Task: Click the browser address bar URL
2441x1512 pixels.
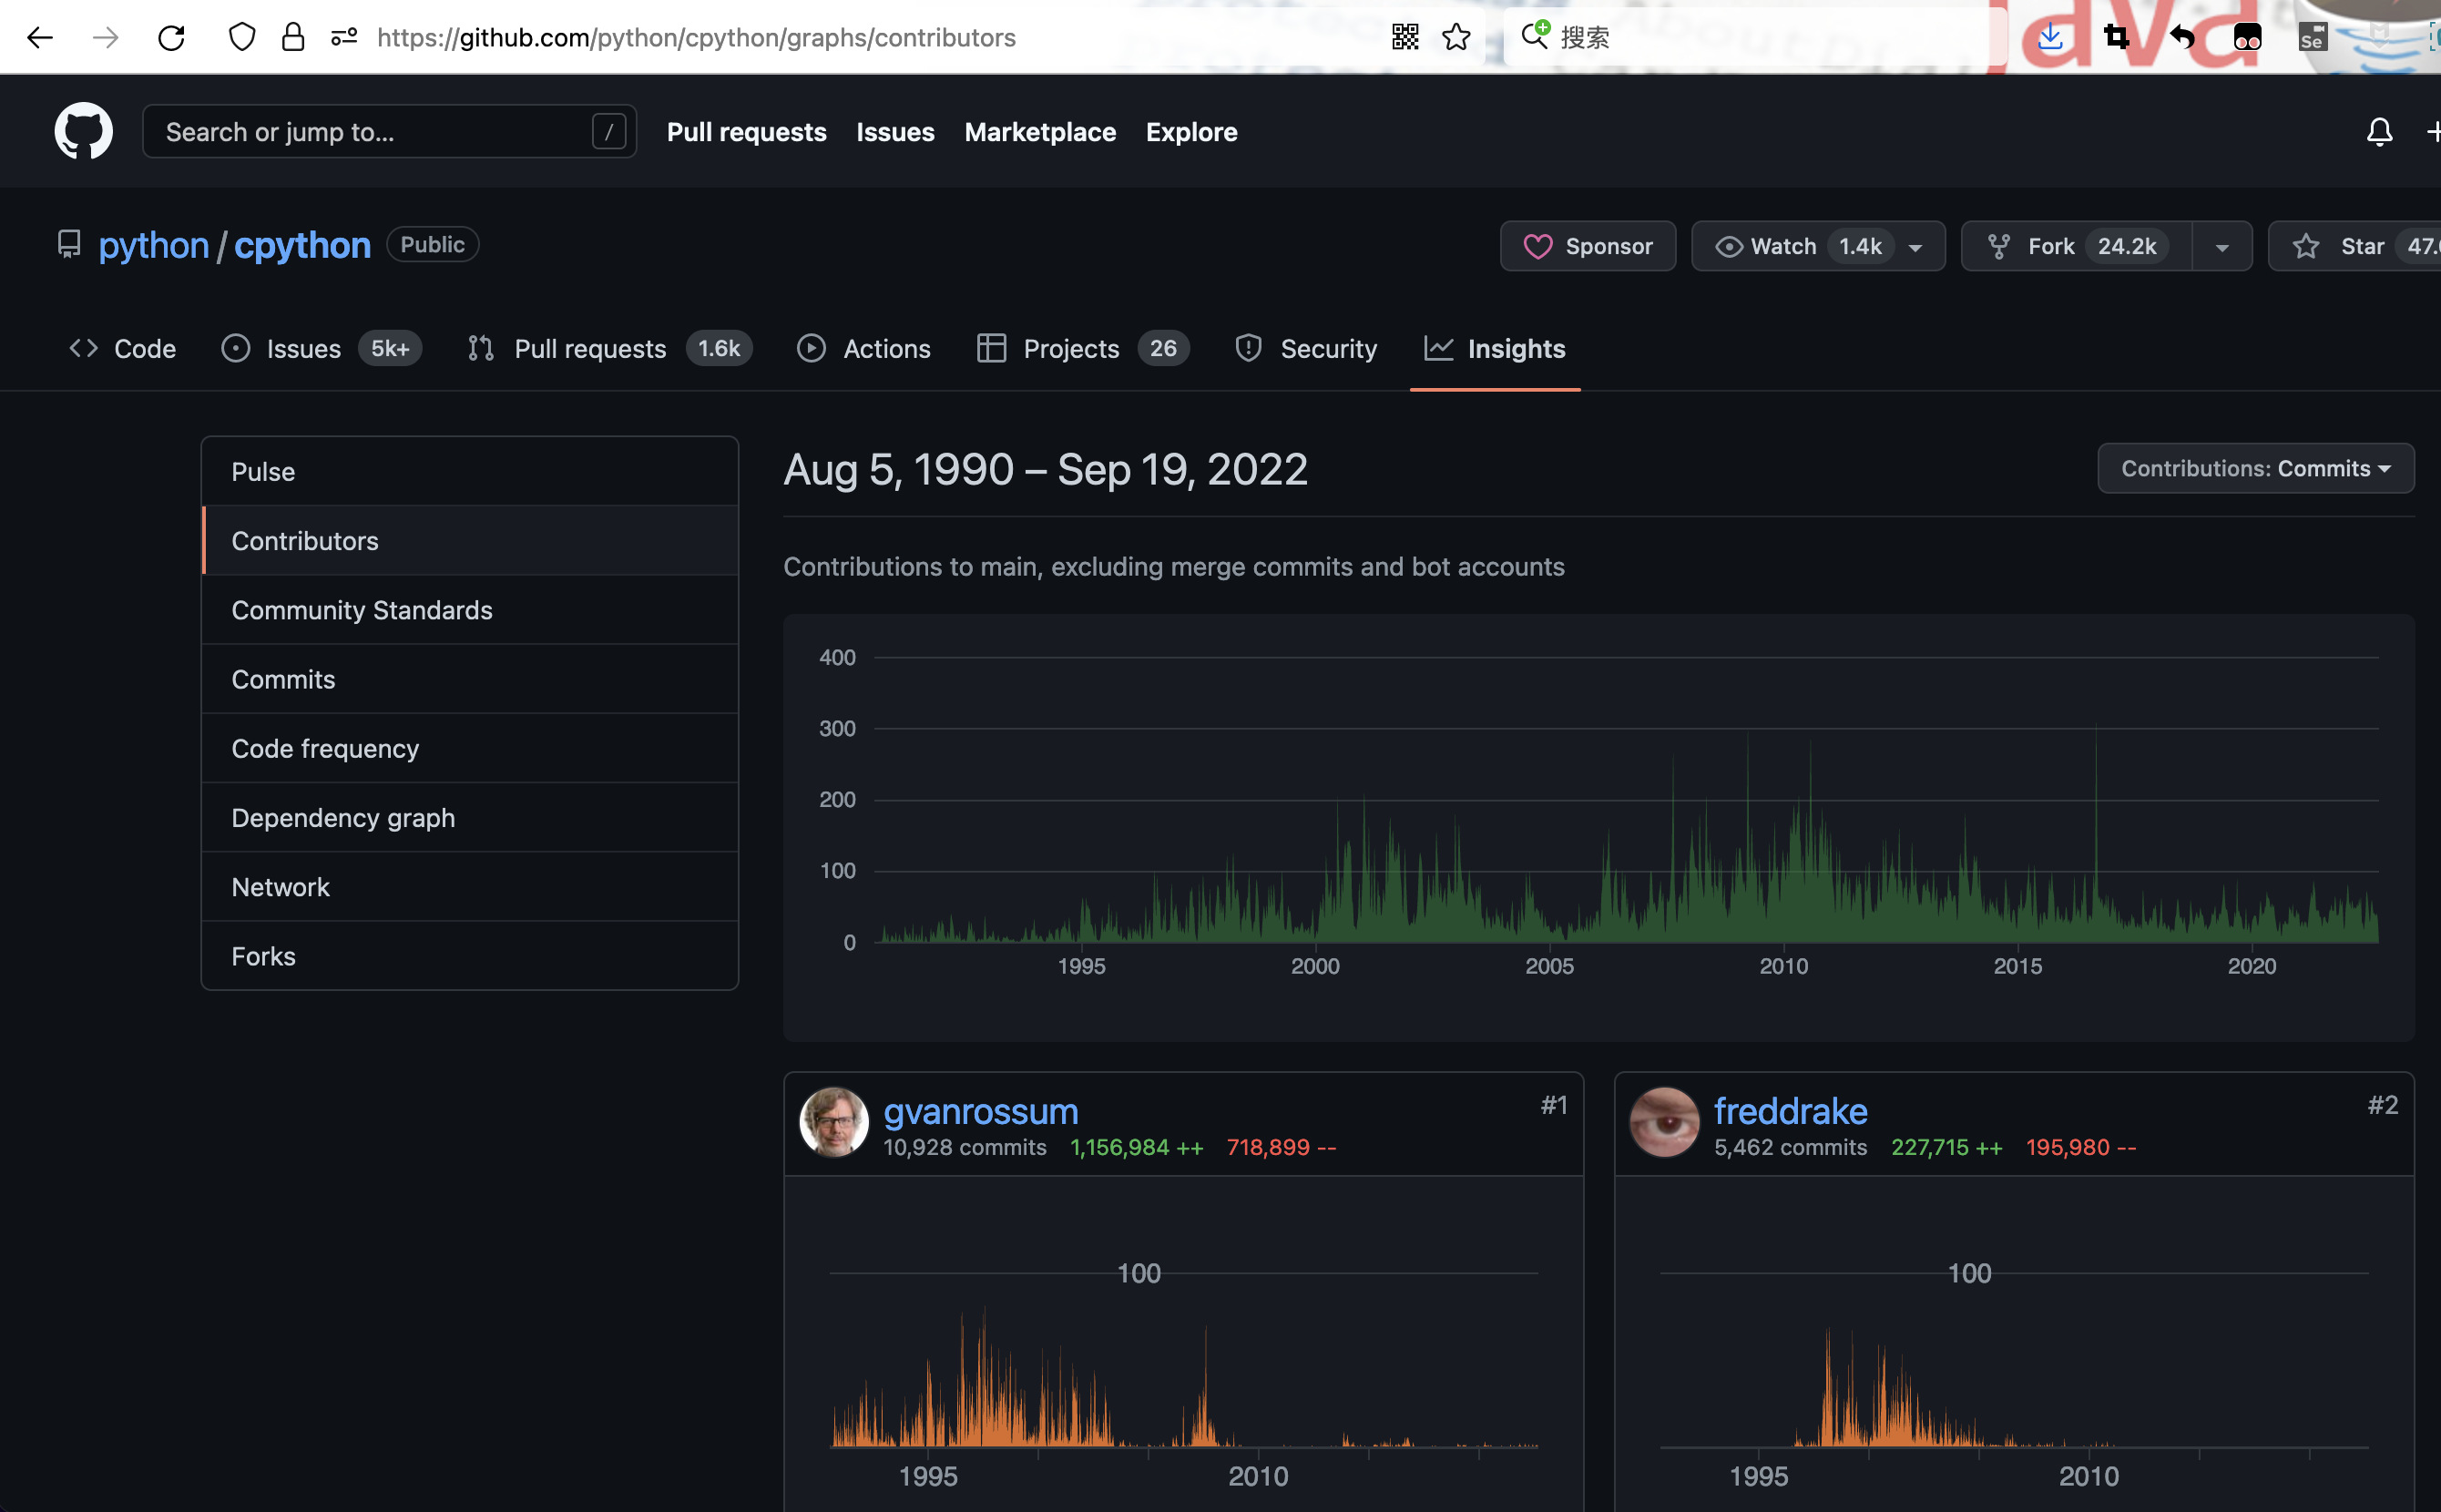Action: tap(696, 38)
